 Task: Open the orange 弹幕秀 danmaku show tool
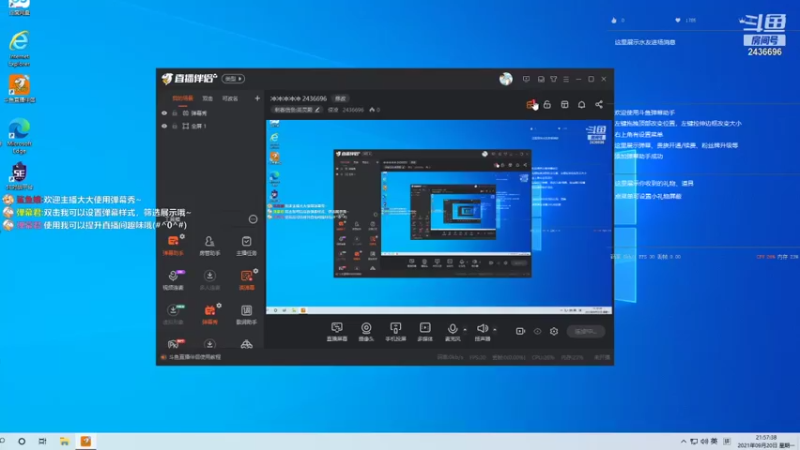[209, 314]
